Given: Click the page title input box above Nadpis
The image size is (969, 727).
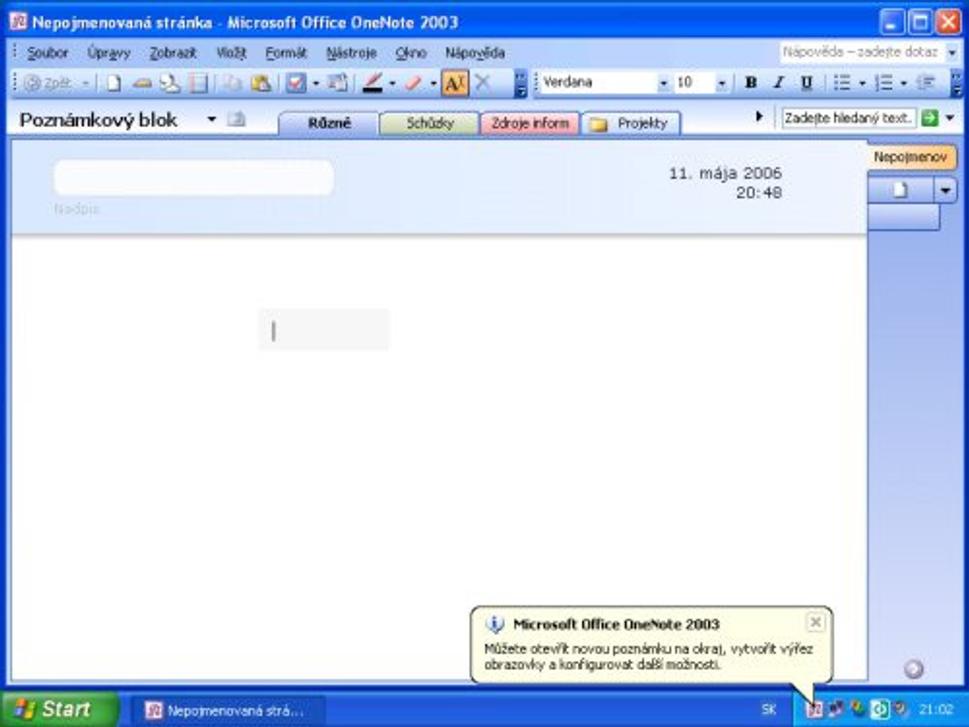Looking at the screenshot, I should (x=194, y=178).
